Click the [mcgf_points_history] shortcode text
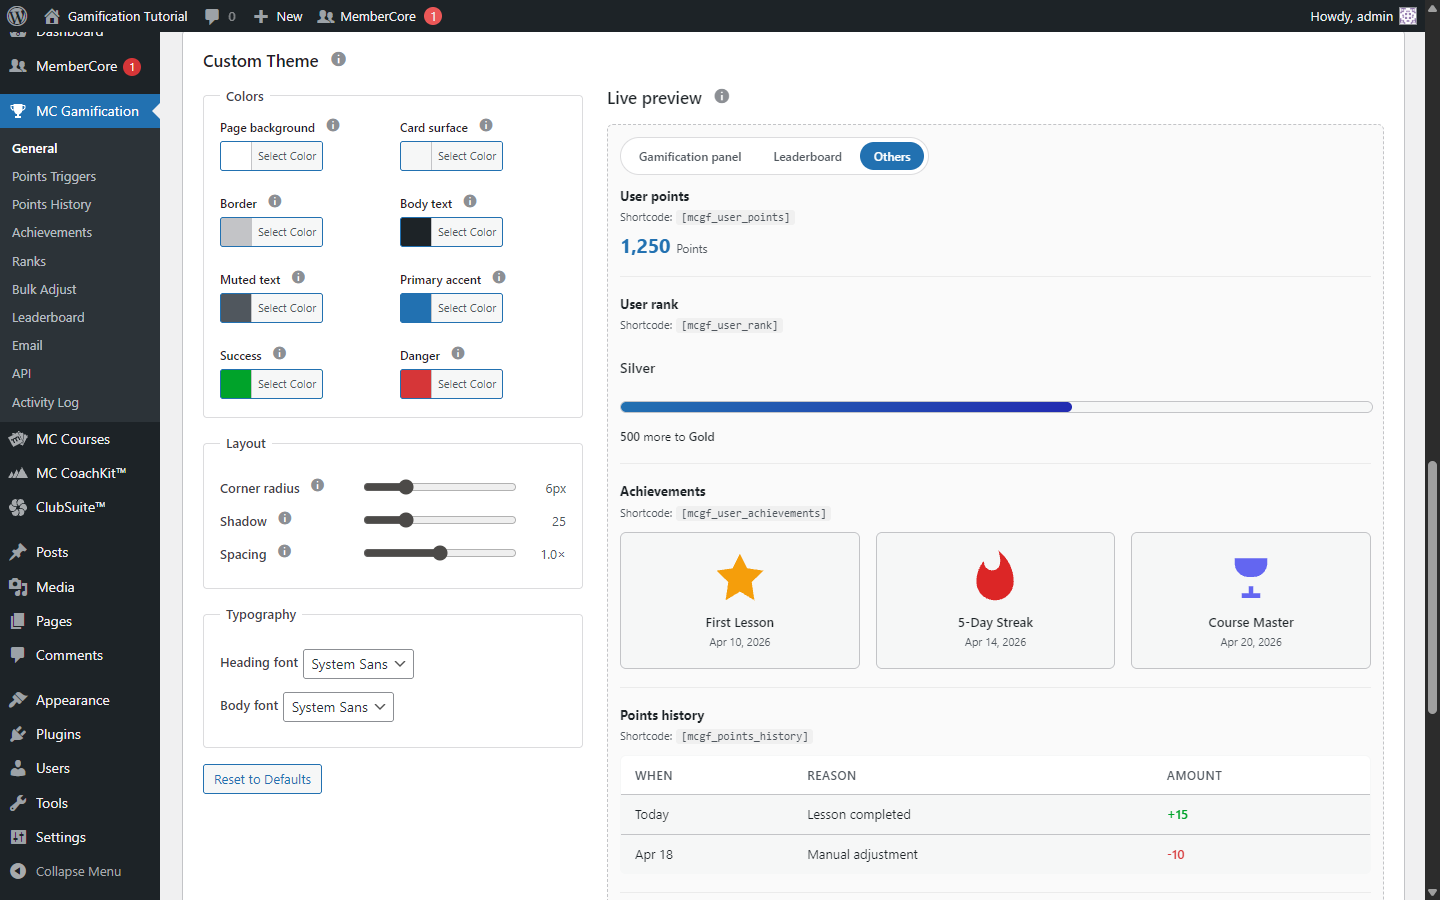 coord(745,736)
